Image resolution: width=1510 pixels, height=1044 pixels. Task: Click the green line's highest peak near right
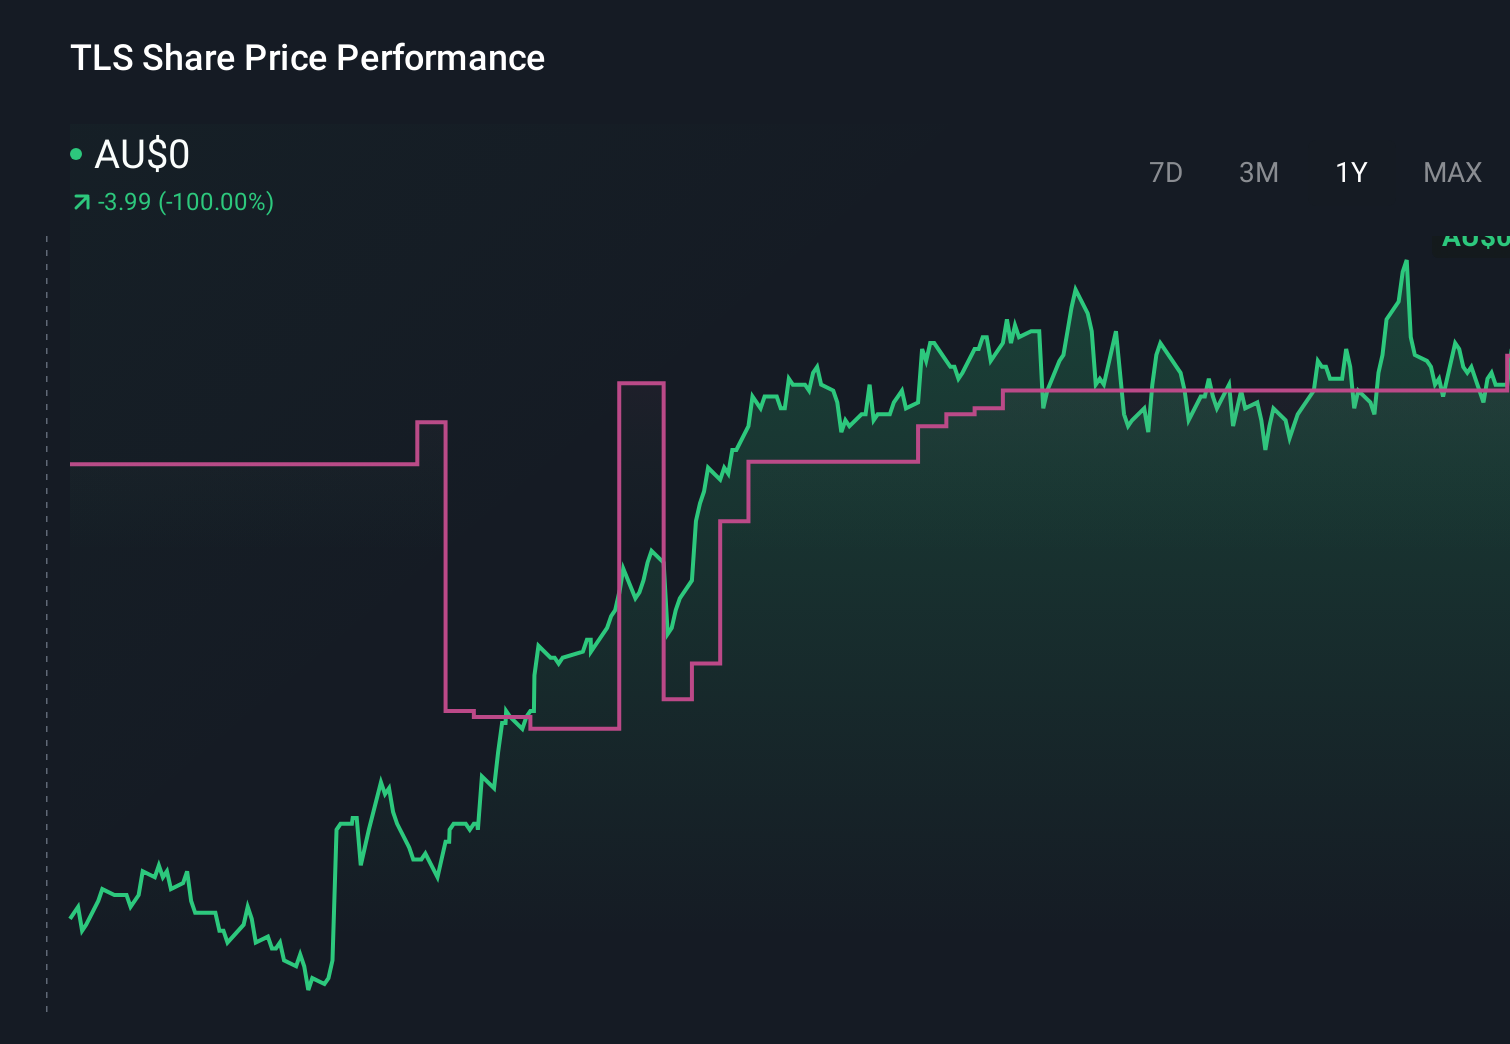[x=1406, y=262]
